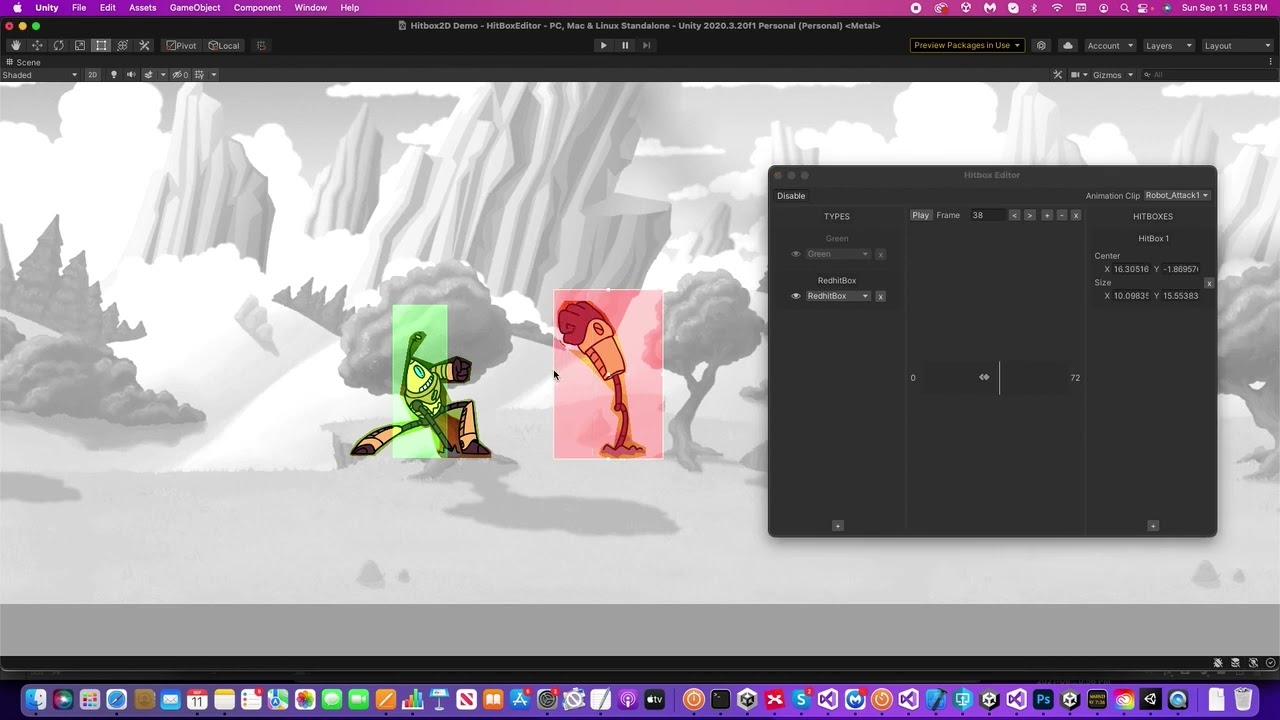The image size is (1280, 720).
Task: Select the Scale tool
Action: click(x=80, y=45)
